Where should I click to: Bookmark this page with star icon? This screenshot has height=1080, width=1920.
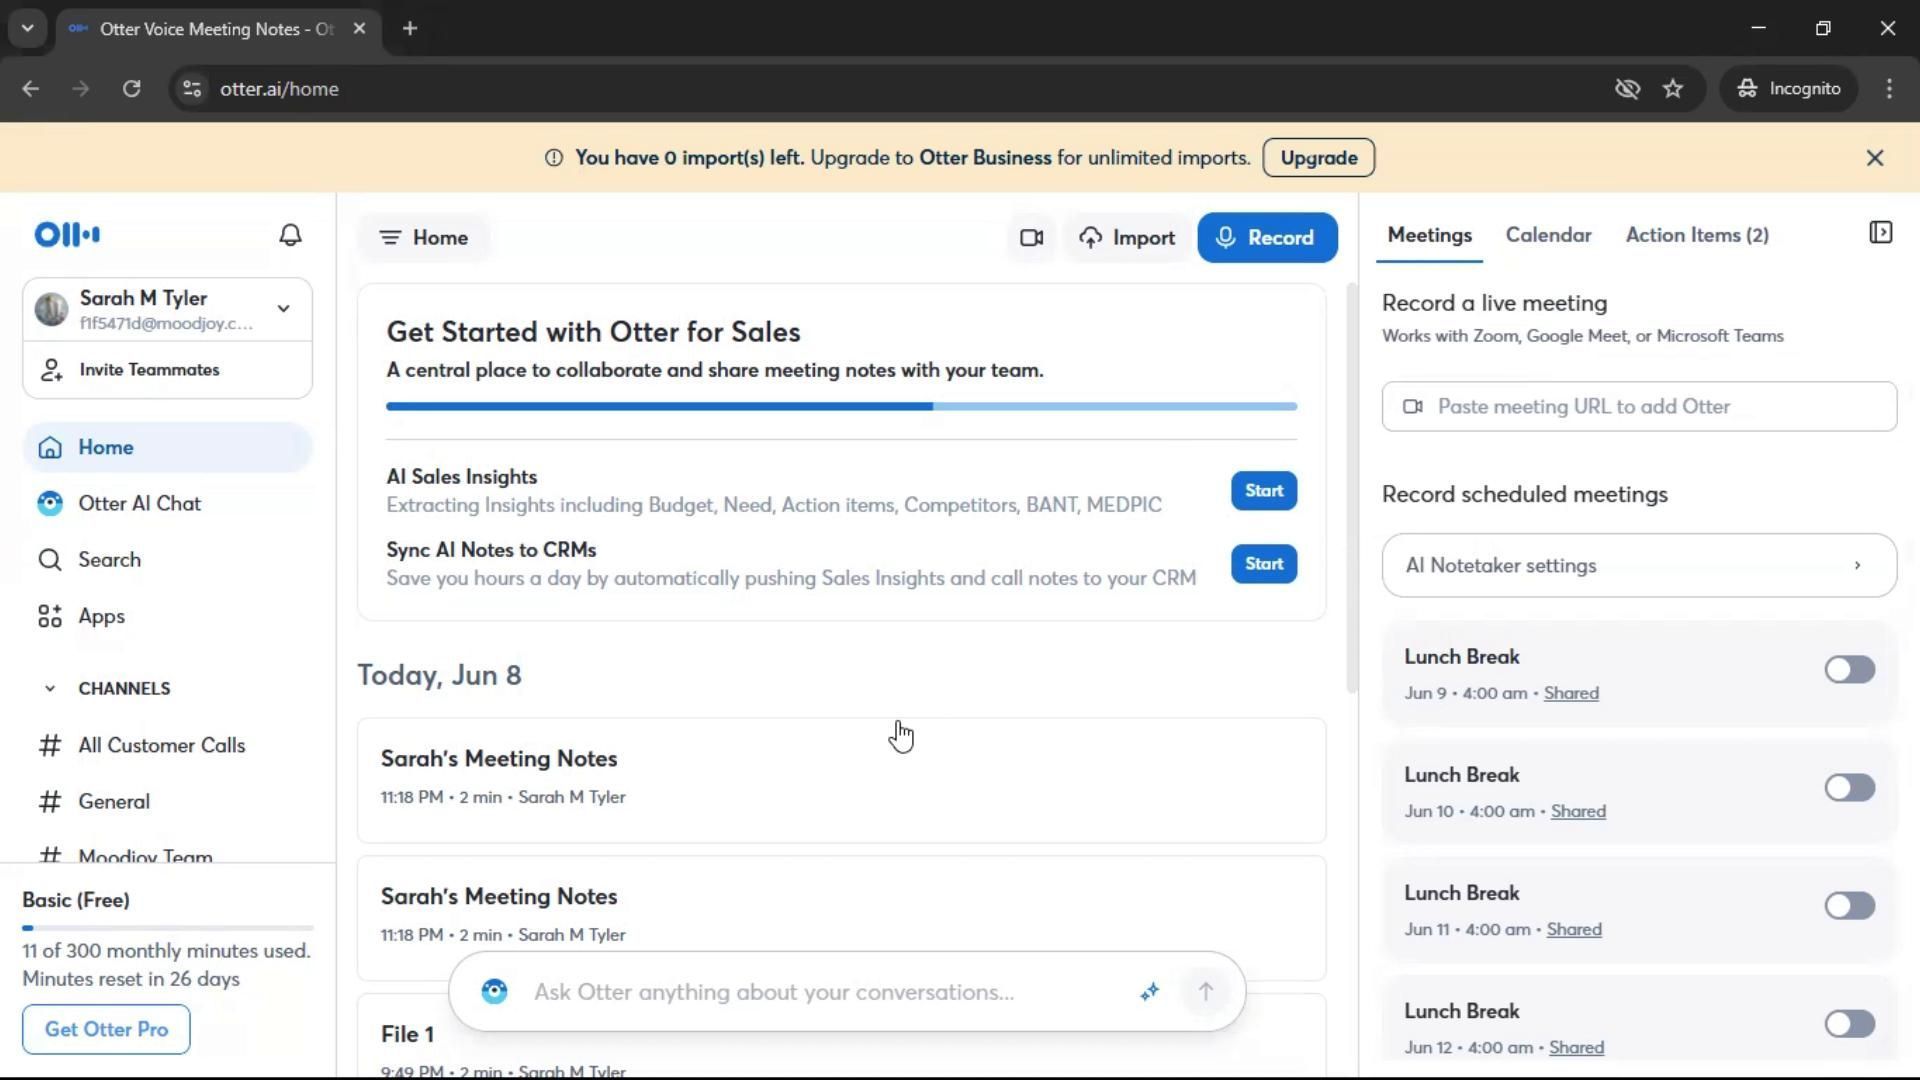pos(1673,89)
